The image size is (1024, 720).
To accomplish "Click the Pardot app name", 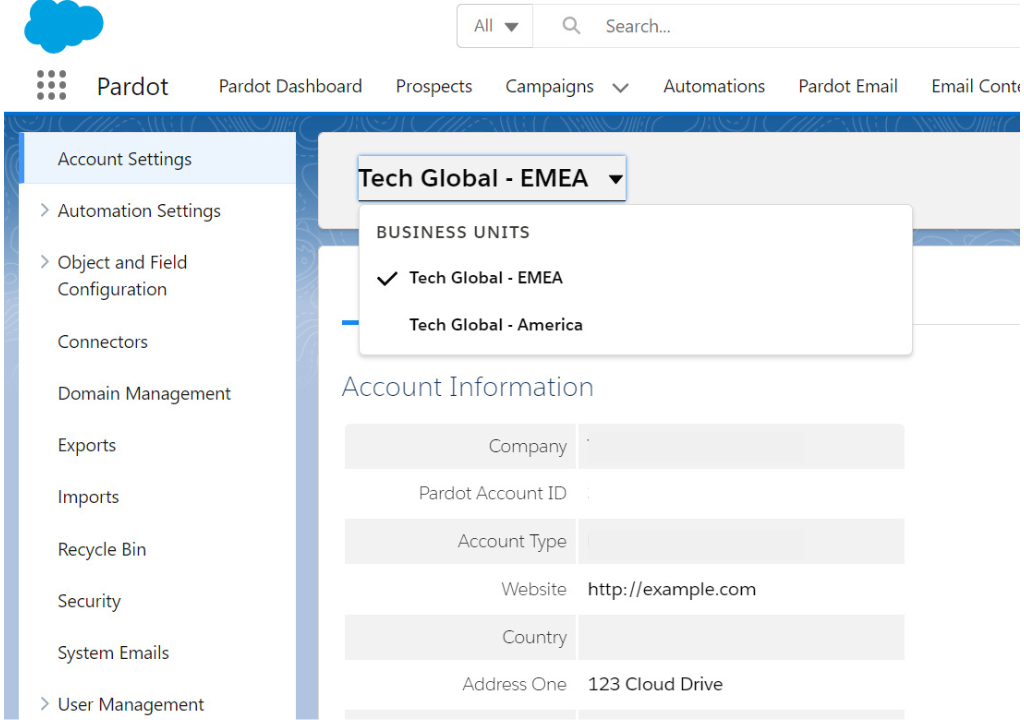I will pos(133,86).
